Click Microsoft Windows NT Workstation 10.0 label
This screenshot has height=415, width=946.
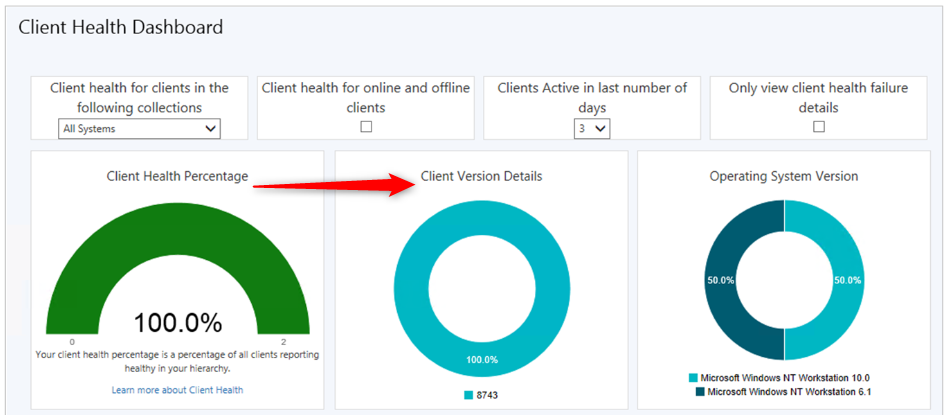pyautogui.click(x=785, y=378)
